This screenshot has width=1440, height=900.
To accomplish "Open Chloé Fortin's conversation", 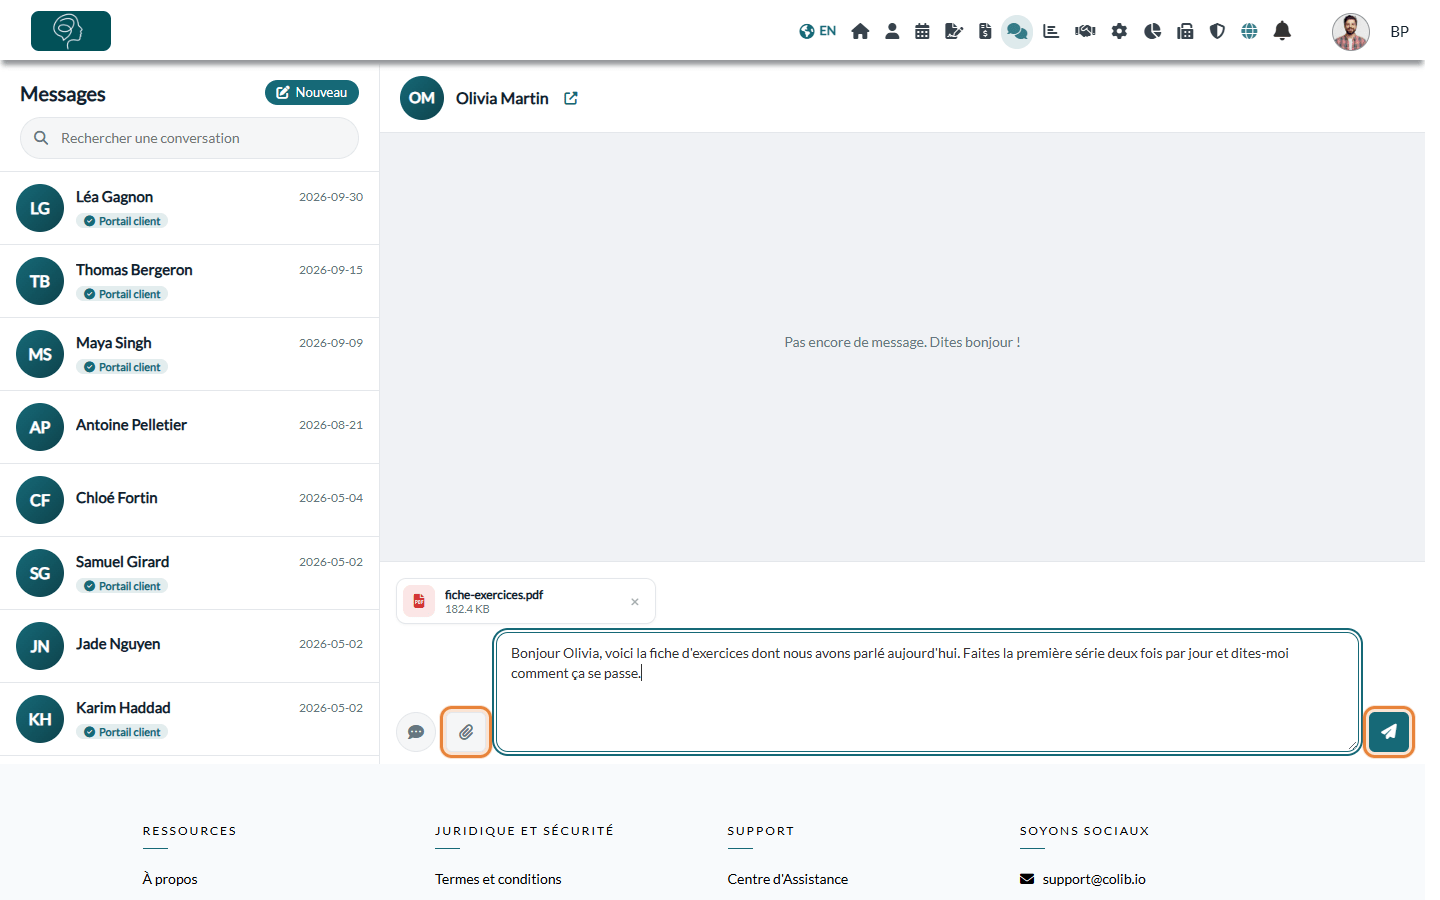I will [189, 500].
